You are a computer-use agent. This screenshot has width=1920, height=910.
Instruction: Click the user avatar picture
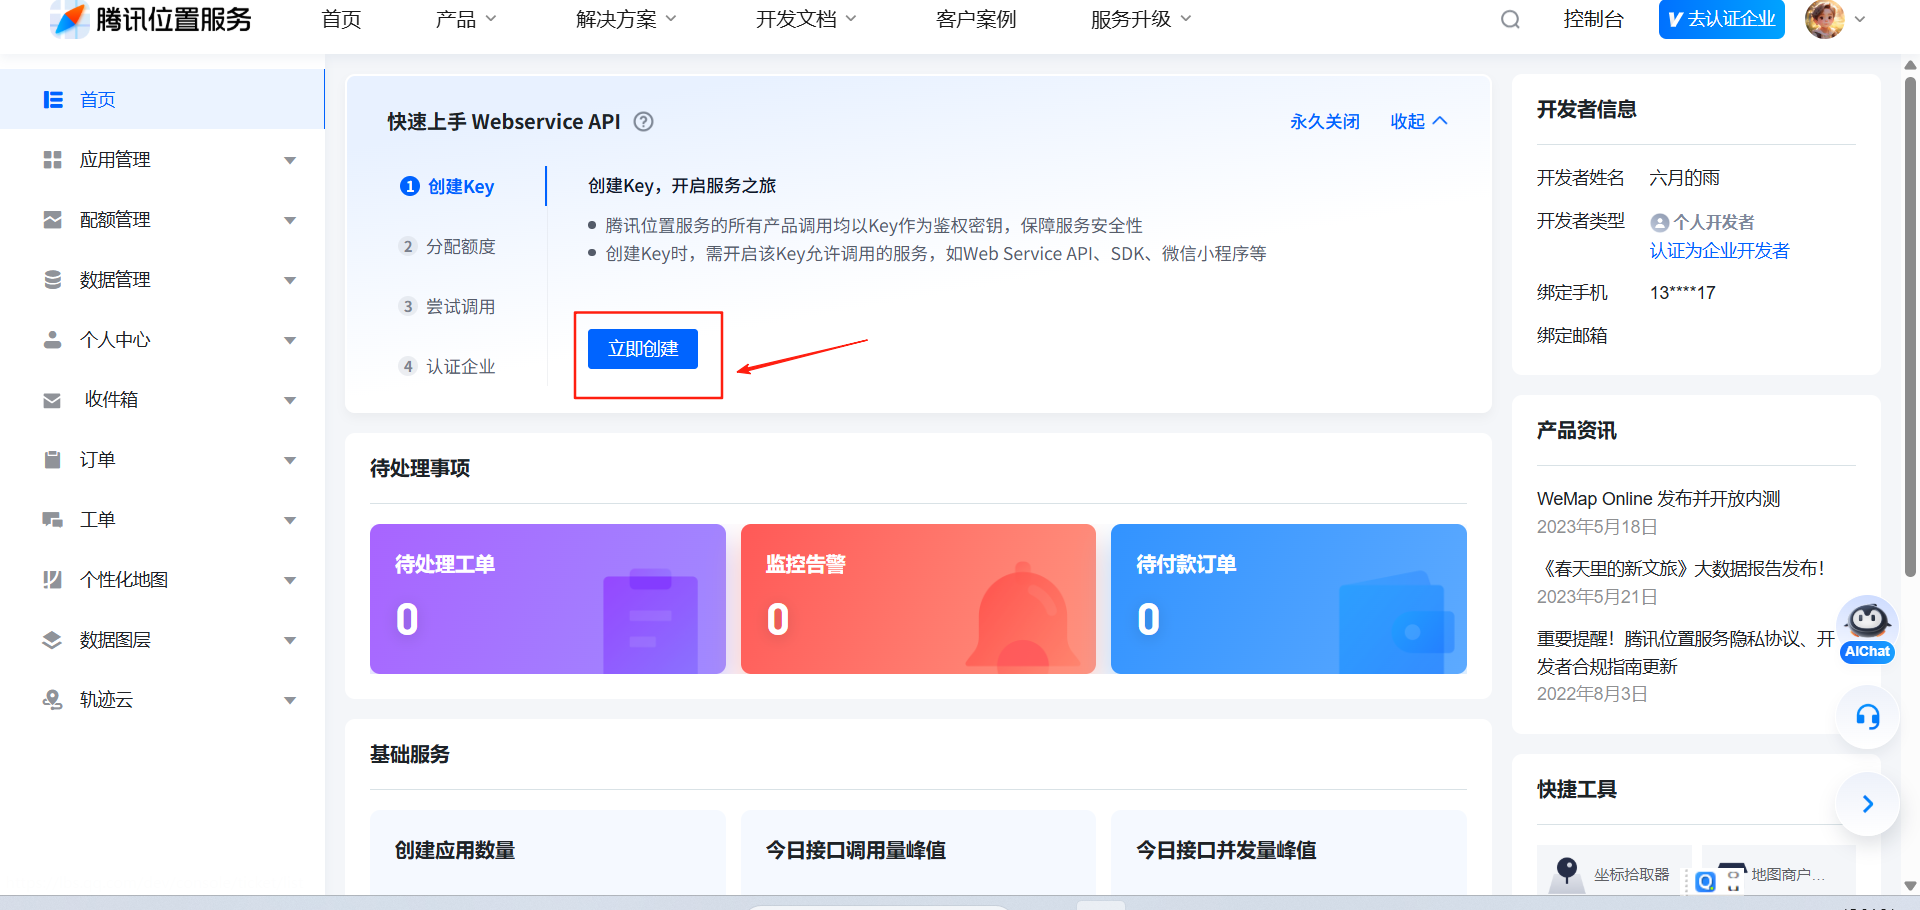coord(1824,19)
